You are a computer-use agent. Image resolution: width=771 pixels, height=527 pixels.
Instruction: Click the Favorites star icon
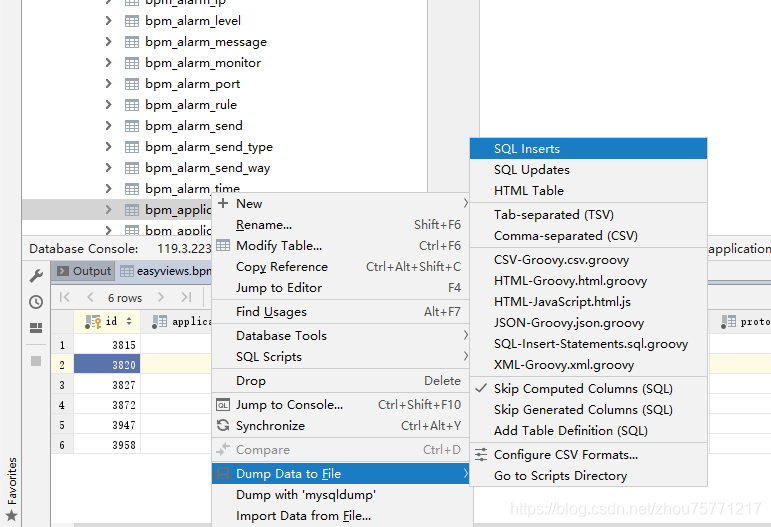11,516
